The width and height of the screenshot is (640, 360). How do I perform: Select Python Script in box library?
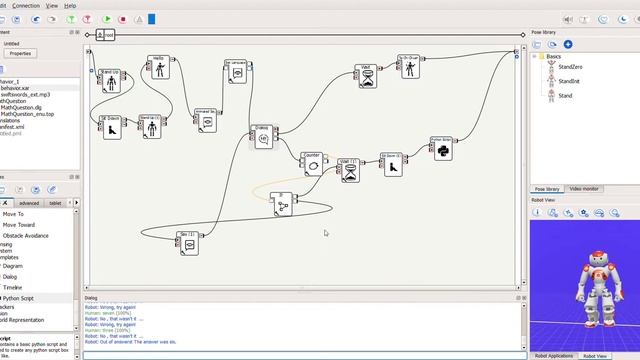tap(18, 298)
